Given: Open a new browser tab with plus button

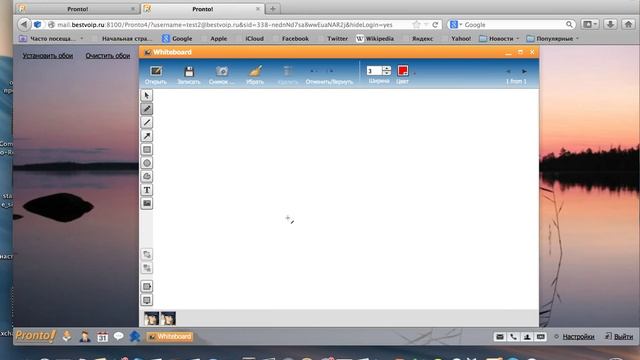Looking at the screenshot, I should click(x=273, y=9).
